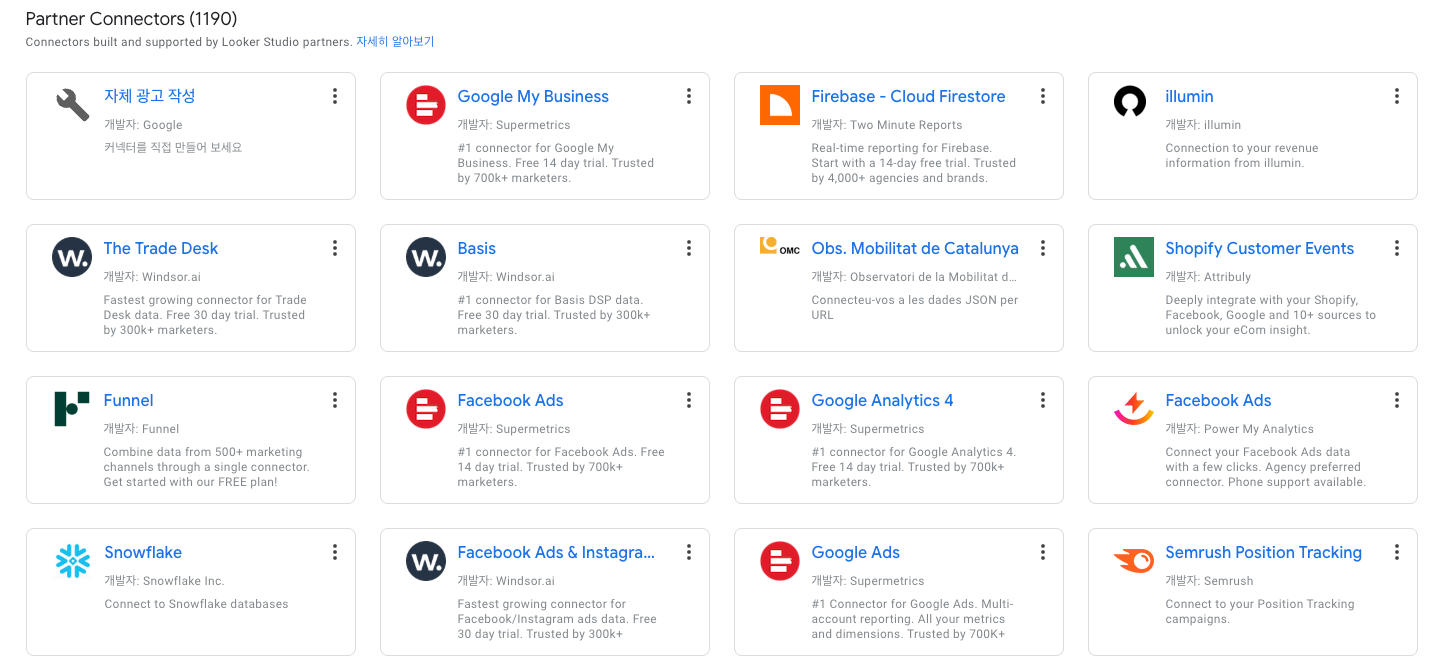
Task: Open the three-dot menu on the Snowflake card
Action: [335, 552]
